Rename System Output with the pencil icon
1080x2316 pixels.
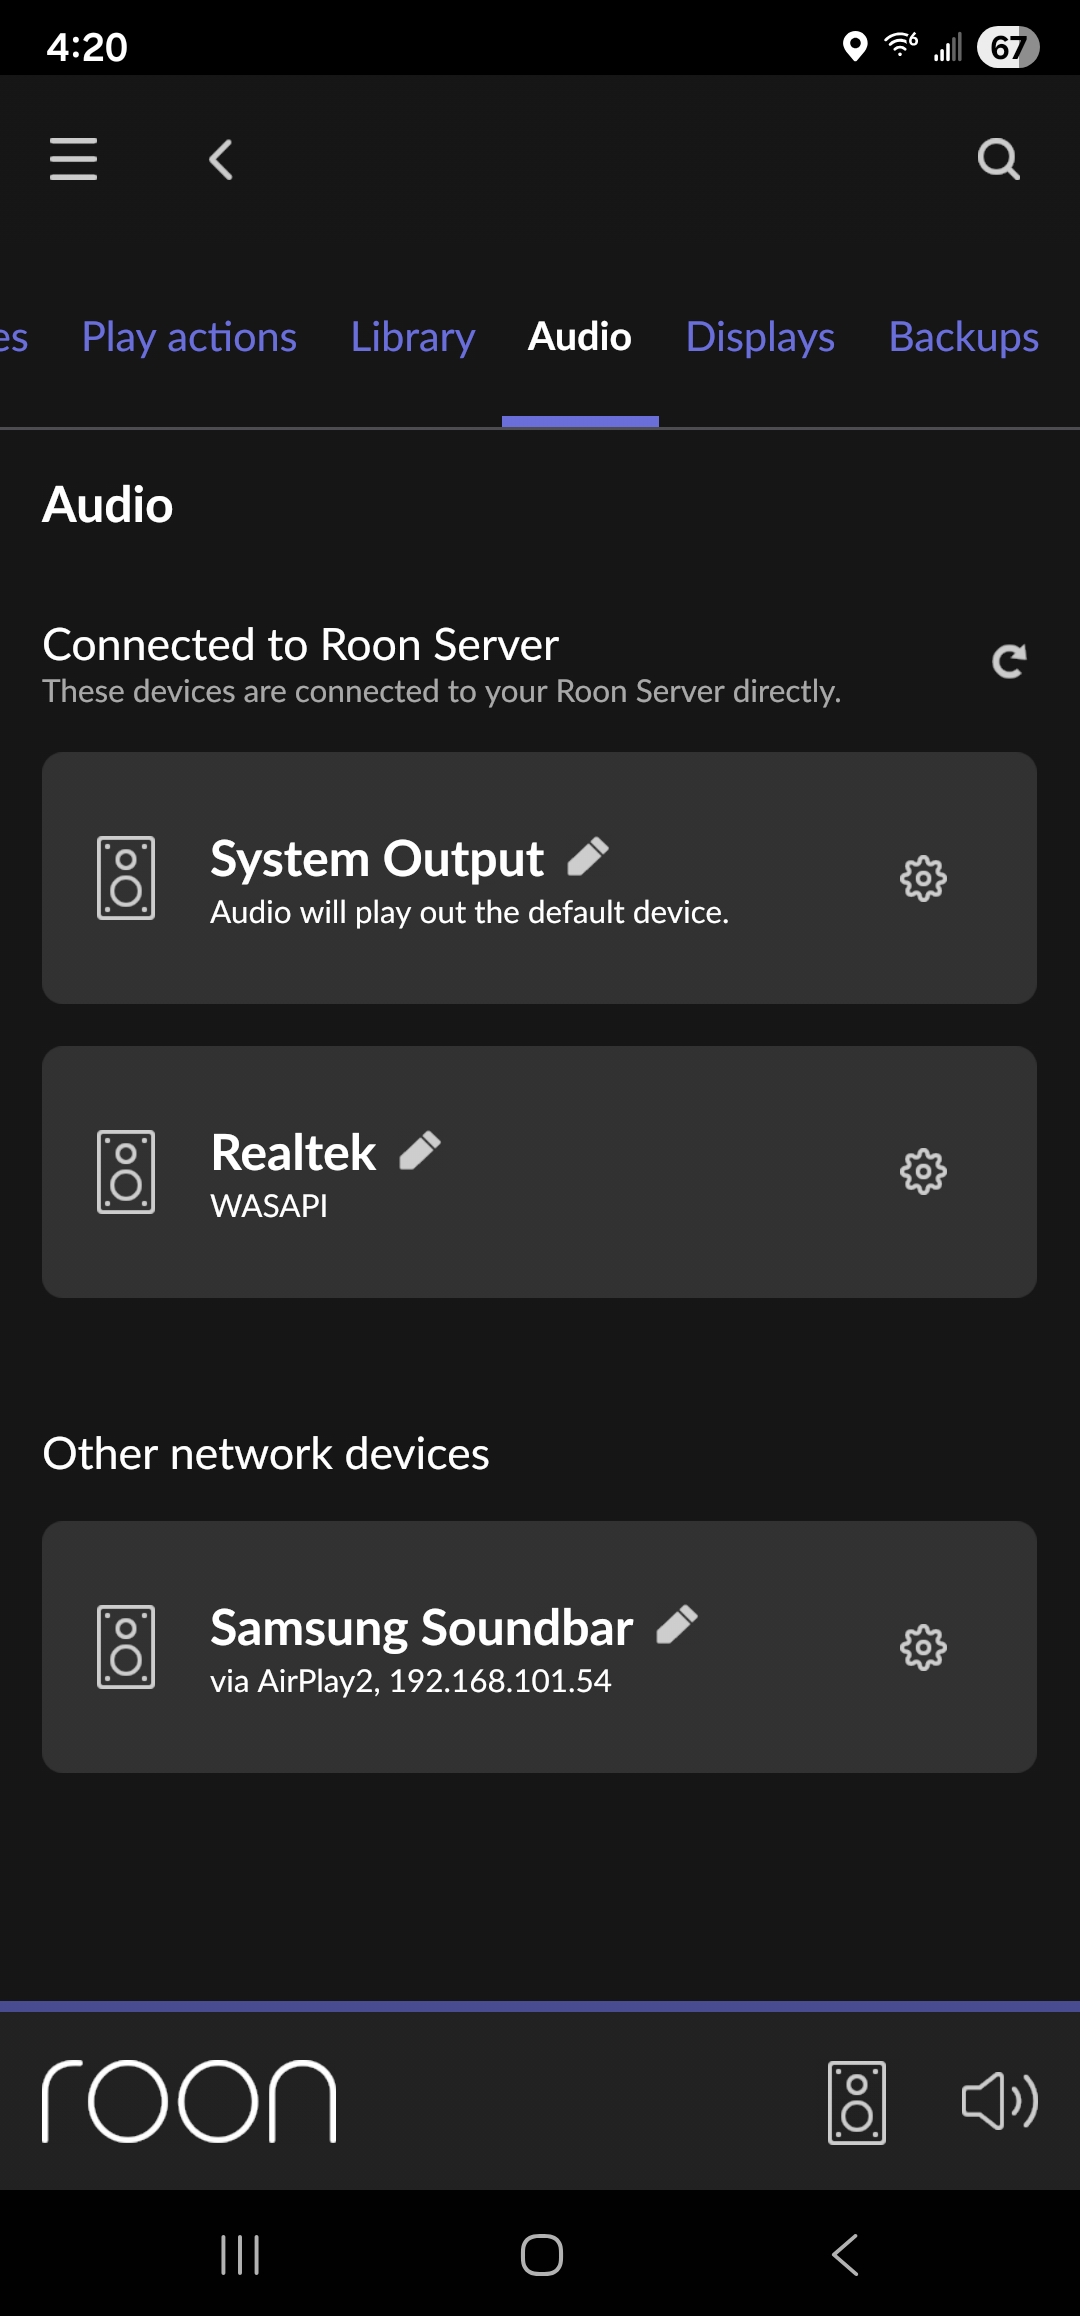(x=588, y=857)
